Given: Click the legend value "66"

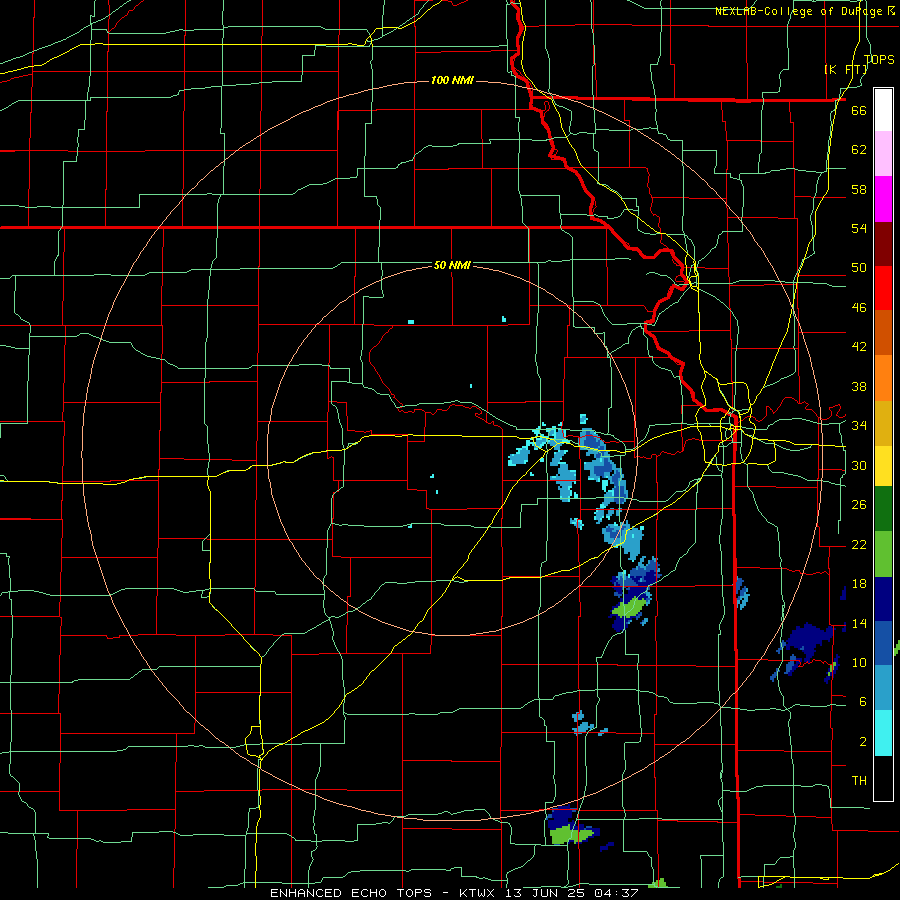Looking at the screenshot, I should point(859,110).
